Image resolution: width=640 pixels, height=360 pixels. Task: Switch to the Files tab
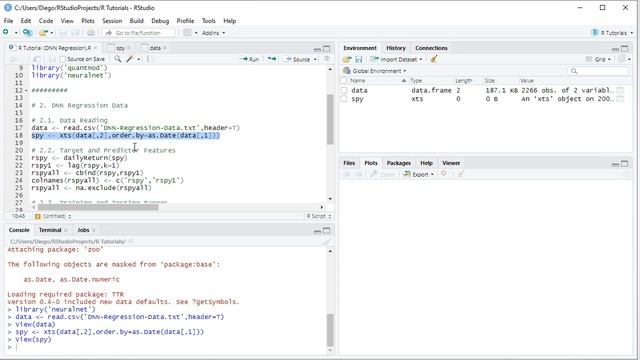pos(349,163)
